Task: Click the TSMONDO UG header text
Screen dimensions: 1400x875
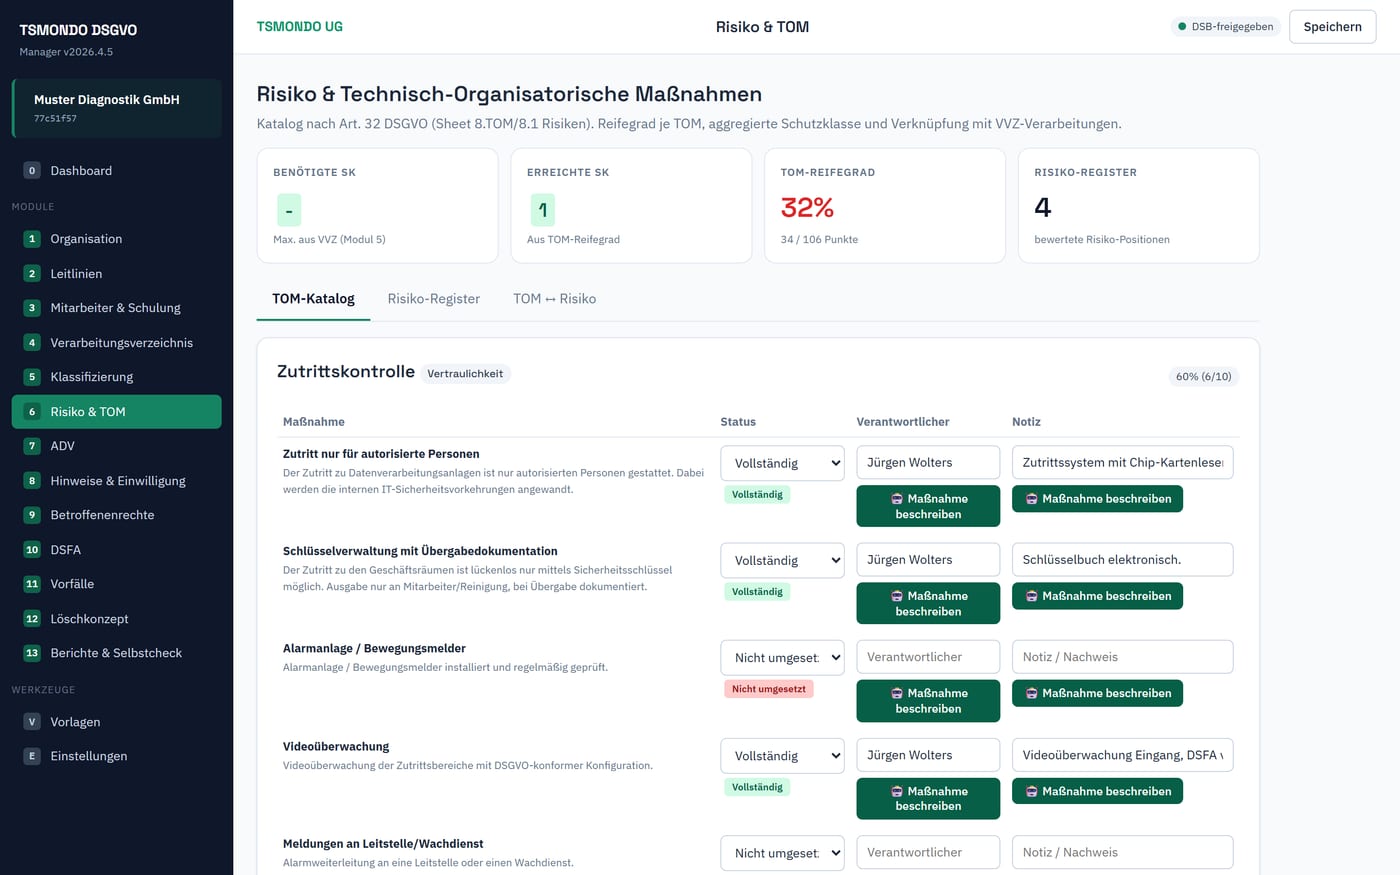Action: coord(299,27)
